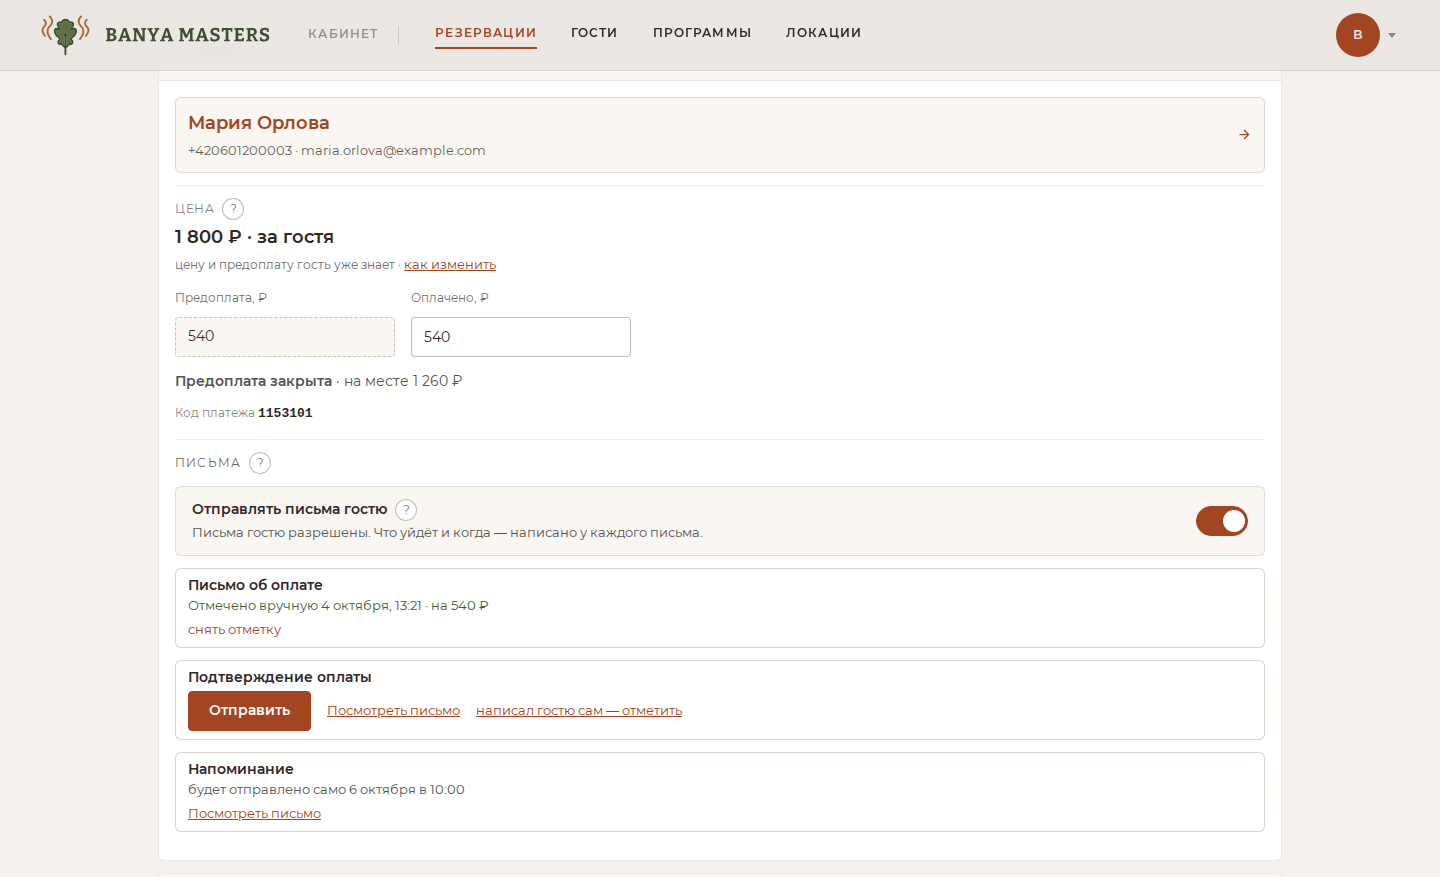Click the Предоплата закрыта status text
This screenshot has width=1440, height=877.
(x=253, y=381)
